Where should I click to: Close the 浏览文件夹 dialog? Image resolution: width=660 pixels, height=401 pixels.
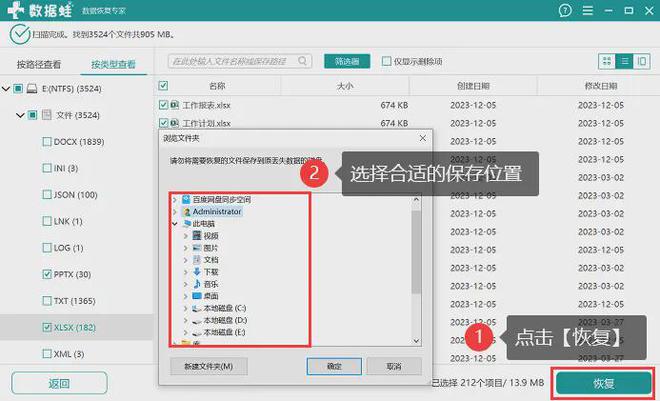[x=423, y=138]
